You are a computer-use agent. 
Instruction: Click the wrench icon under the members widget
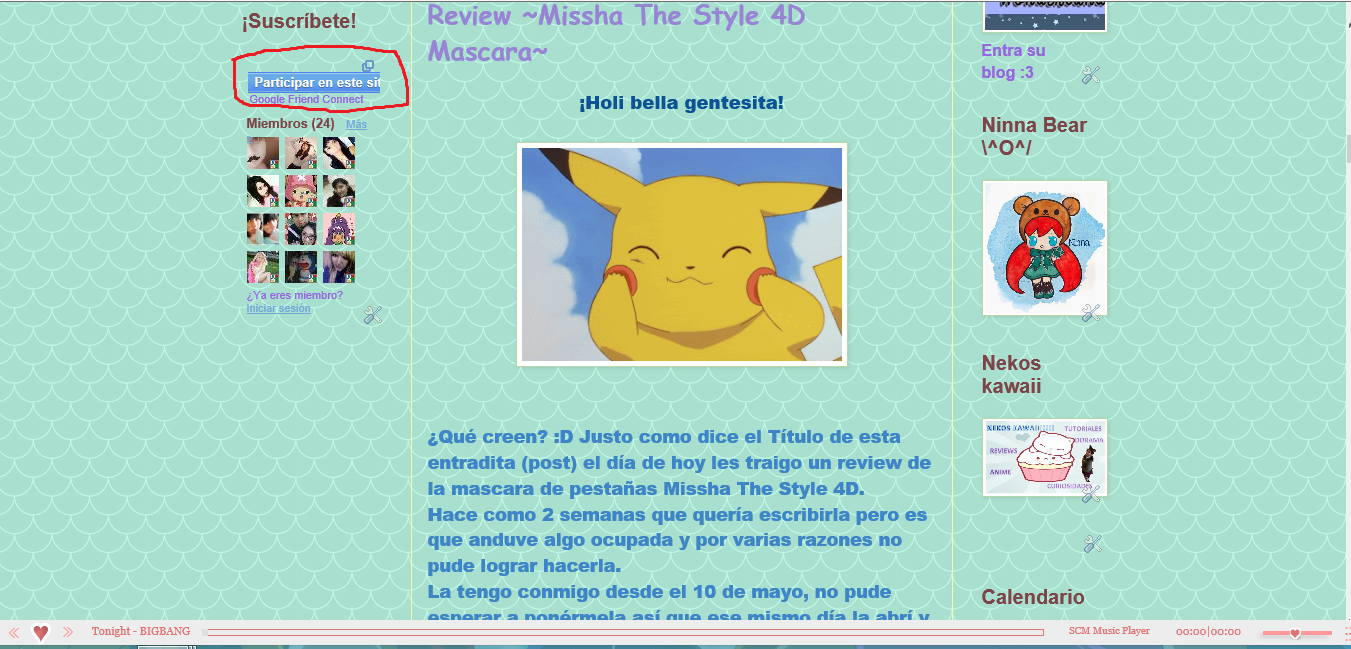click(373, 315)
